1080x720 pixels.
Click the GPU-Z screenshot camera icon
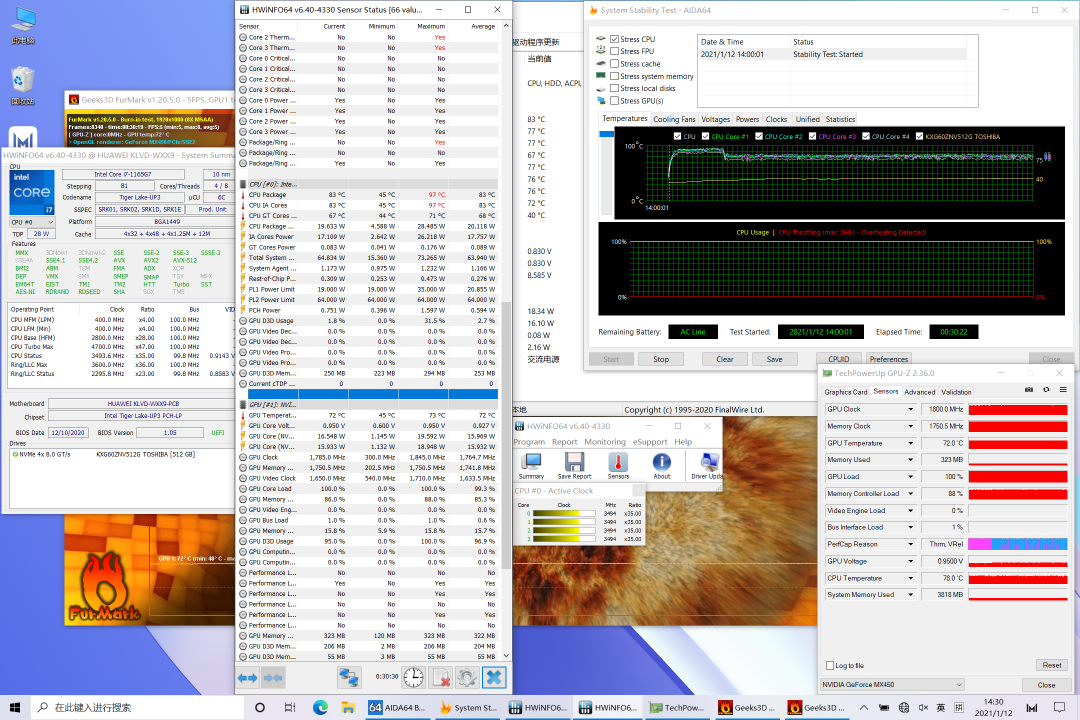(x=1029, y=389)
